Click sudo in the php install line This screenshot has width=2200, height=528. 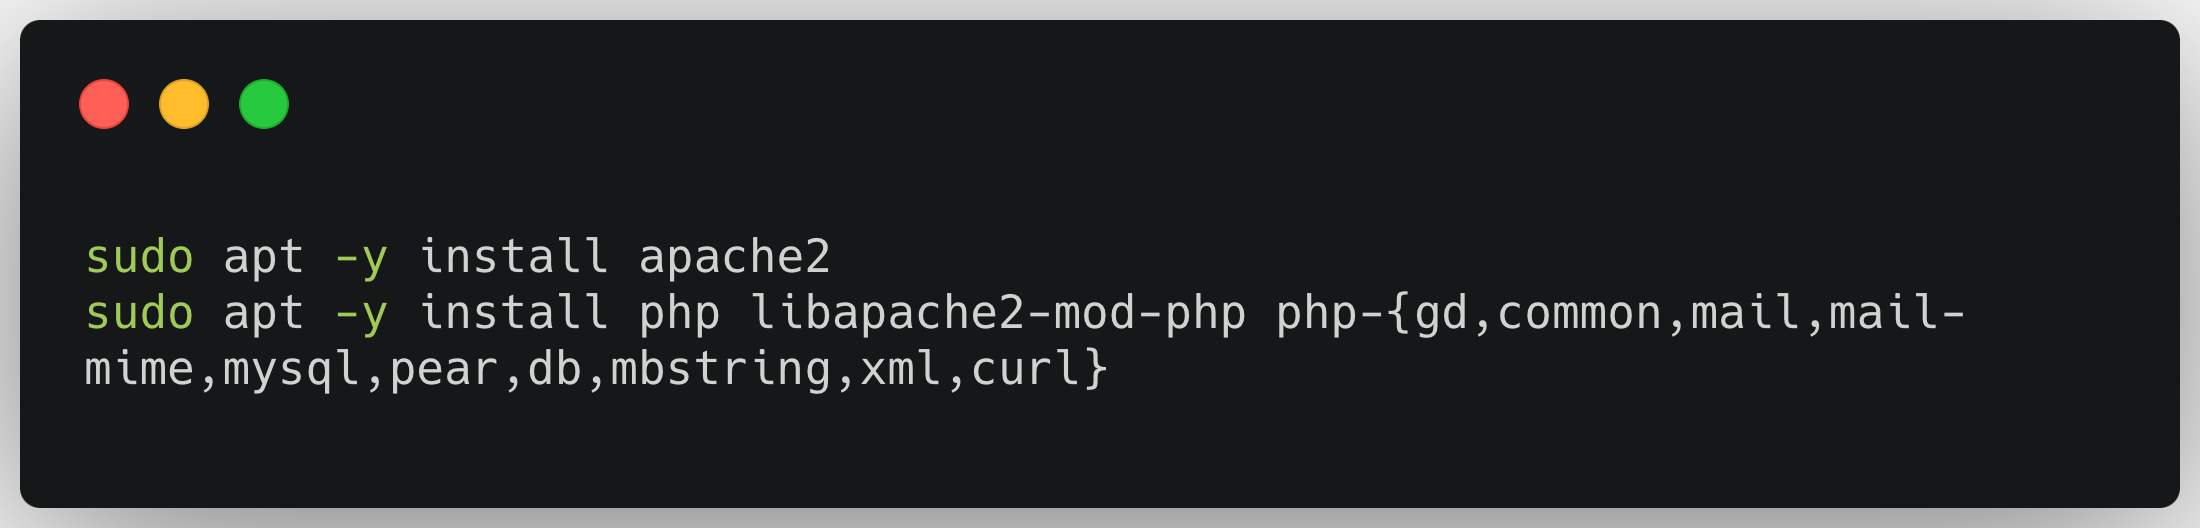[x=139, y=314]
